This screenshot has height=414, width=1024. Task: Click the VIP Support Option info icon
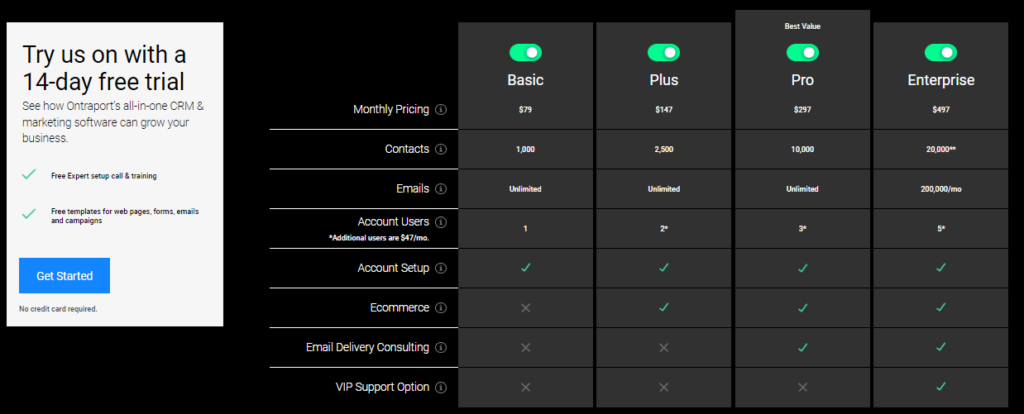point(441,387)
